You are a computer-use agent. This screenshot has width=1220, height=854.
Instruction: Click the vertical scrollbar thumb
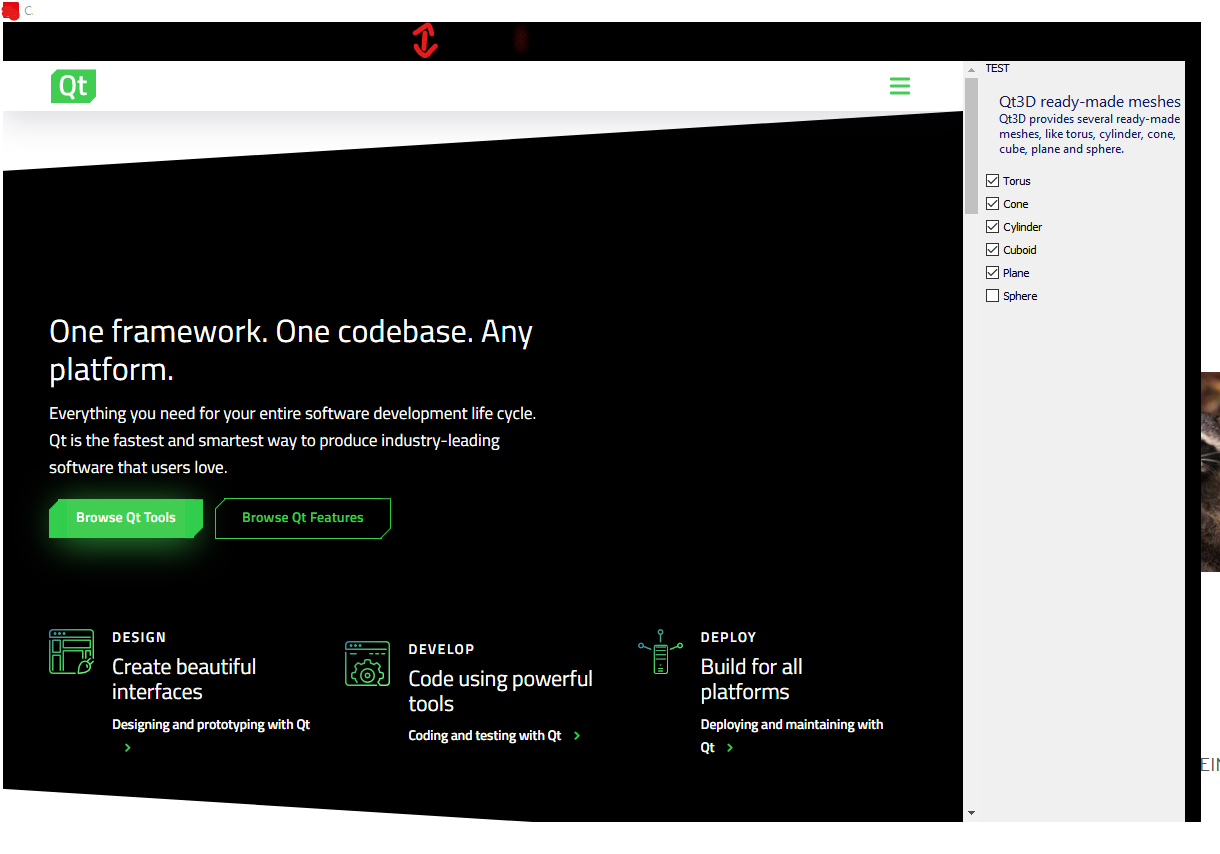coord(971,145)
